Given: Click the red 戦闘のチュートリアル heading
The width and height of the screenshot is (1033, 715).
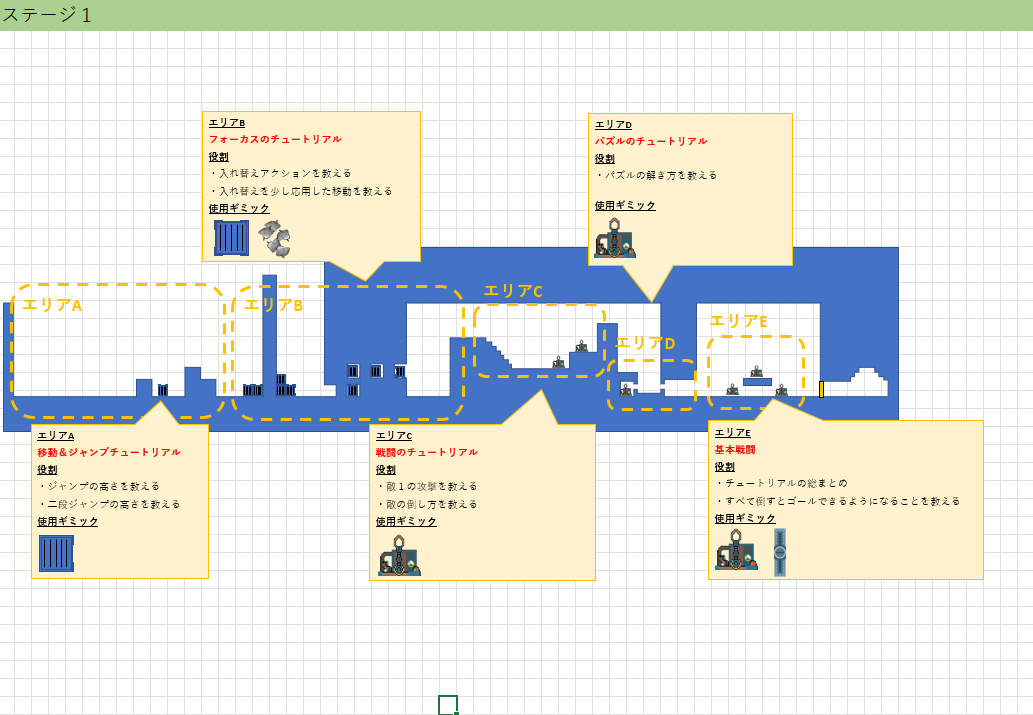Looking at the screenshot, I should coord(427,452).
